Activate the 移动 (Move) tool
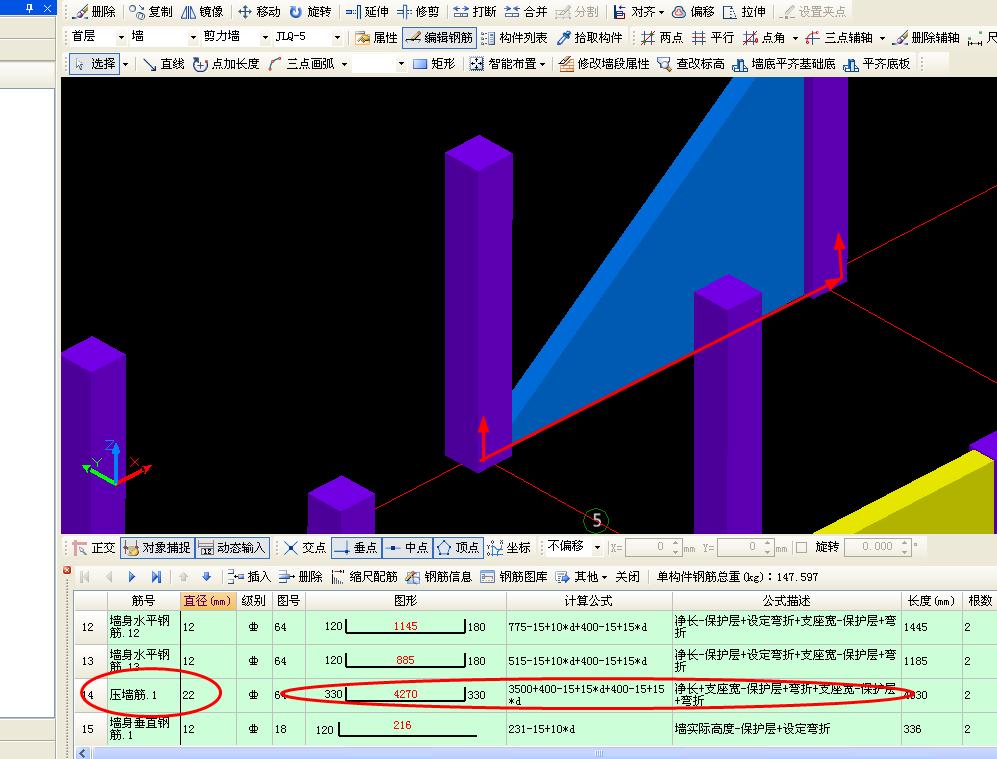This screenshot has width=997, height=759. [259, 11]
